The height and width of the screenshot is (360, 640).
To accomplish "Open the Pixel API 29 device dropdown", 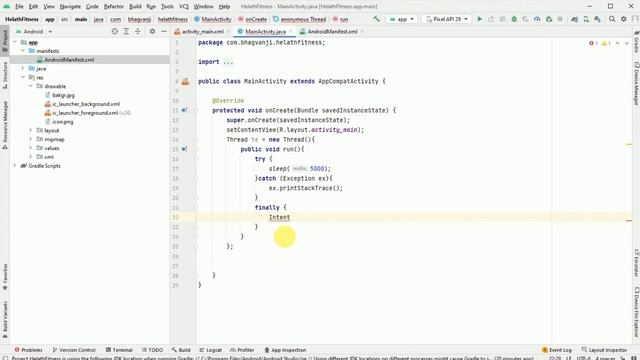I will 447,19.
